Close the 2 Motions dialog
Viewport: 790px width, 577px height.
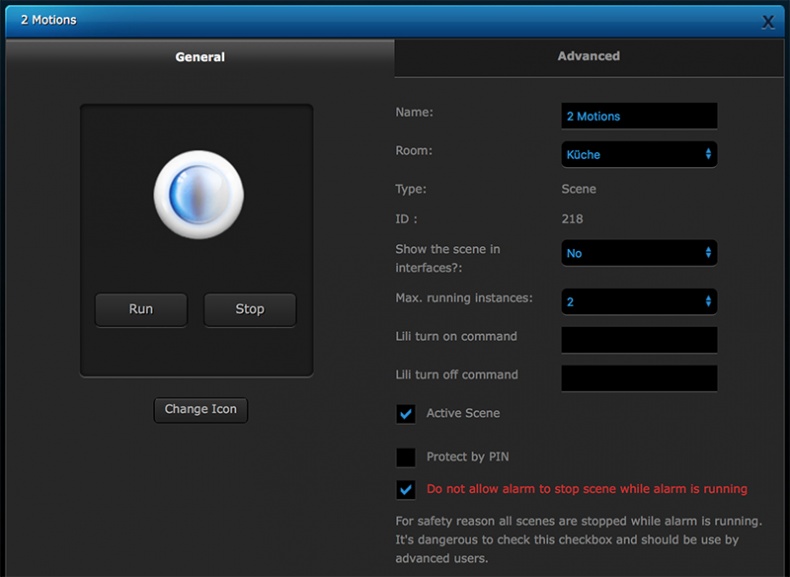coord(767,21)
